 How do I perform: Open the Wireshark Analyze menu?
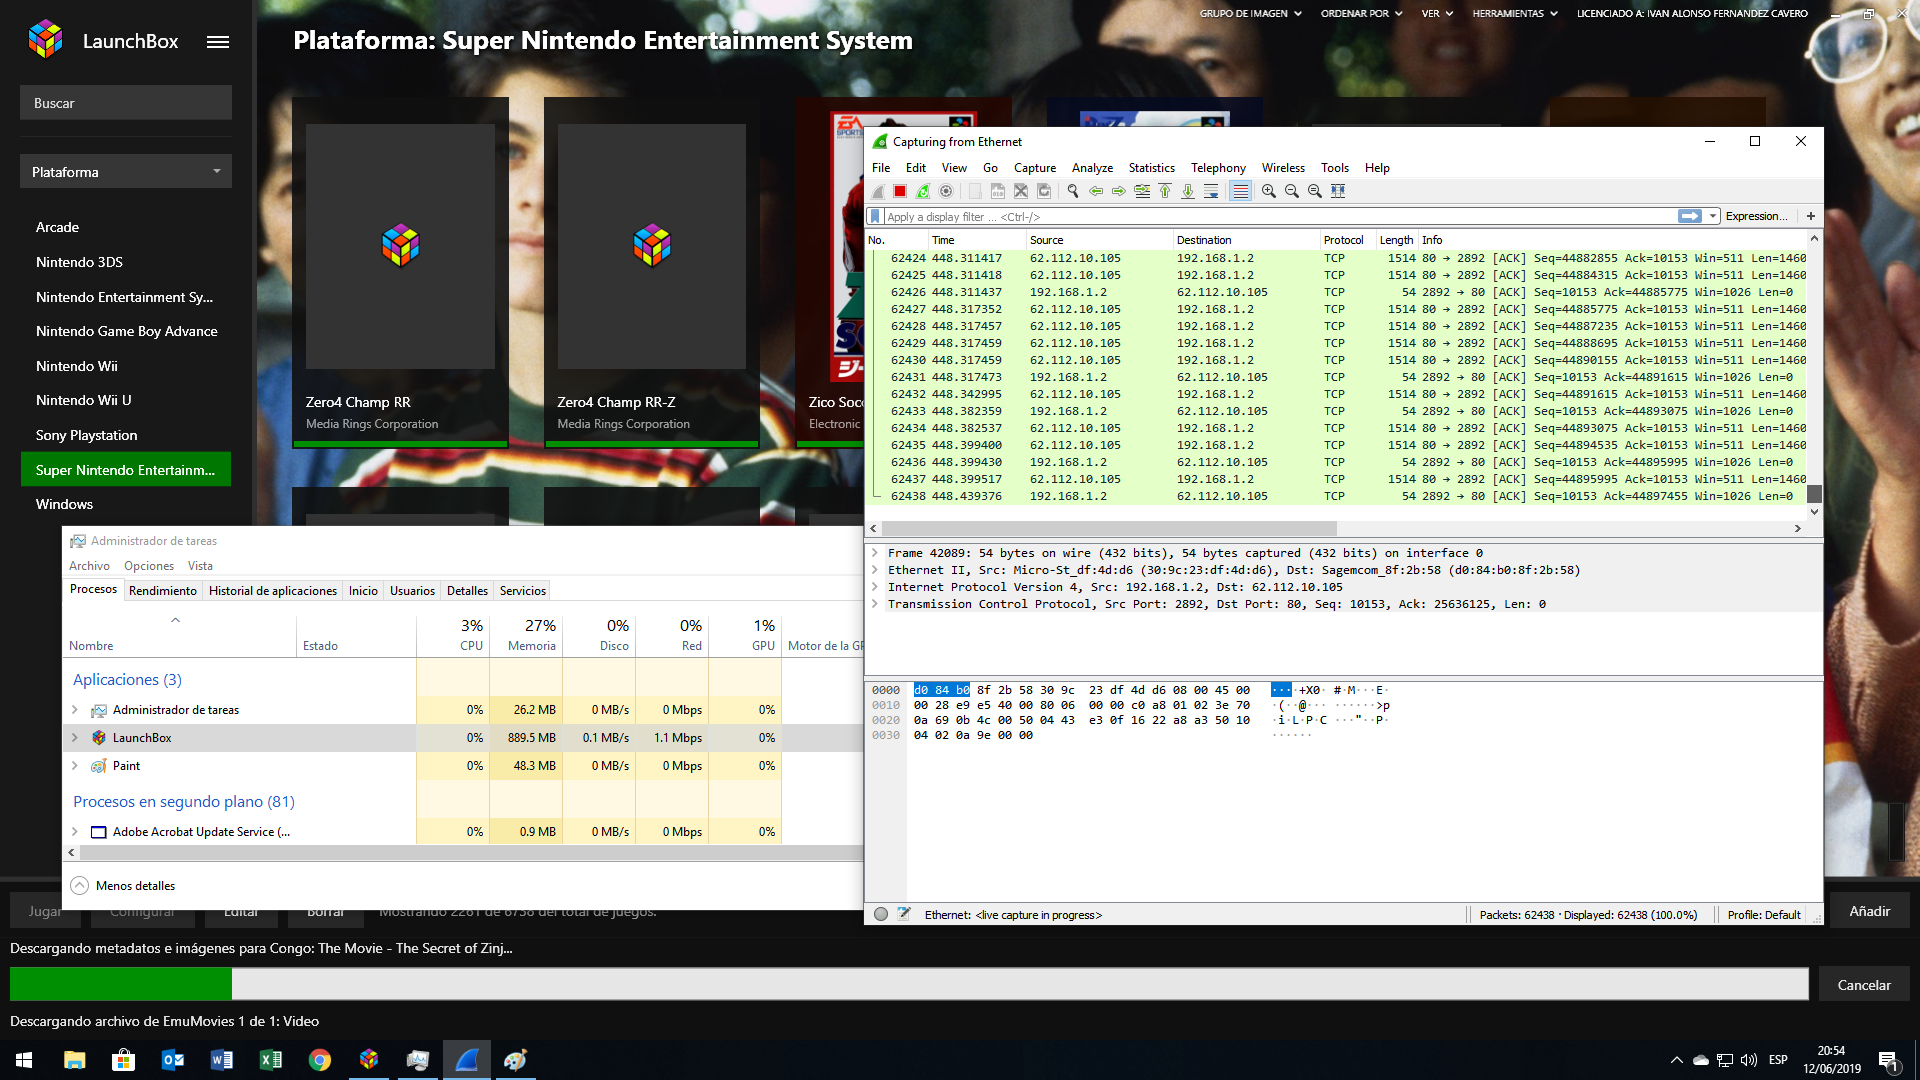coord(1092,168)
